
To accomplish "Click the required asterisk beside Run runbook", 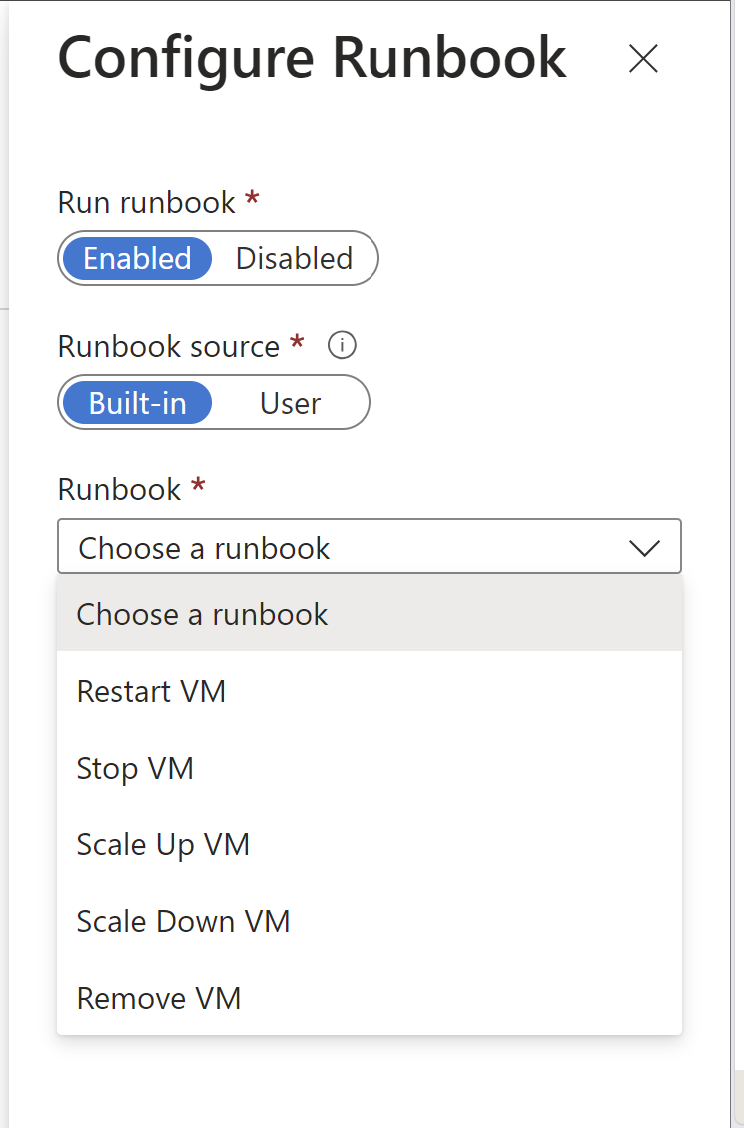I will [252, 200].
